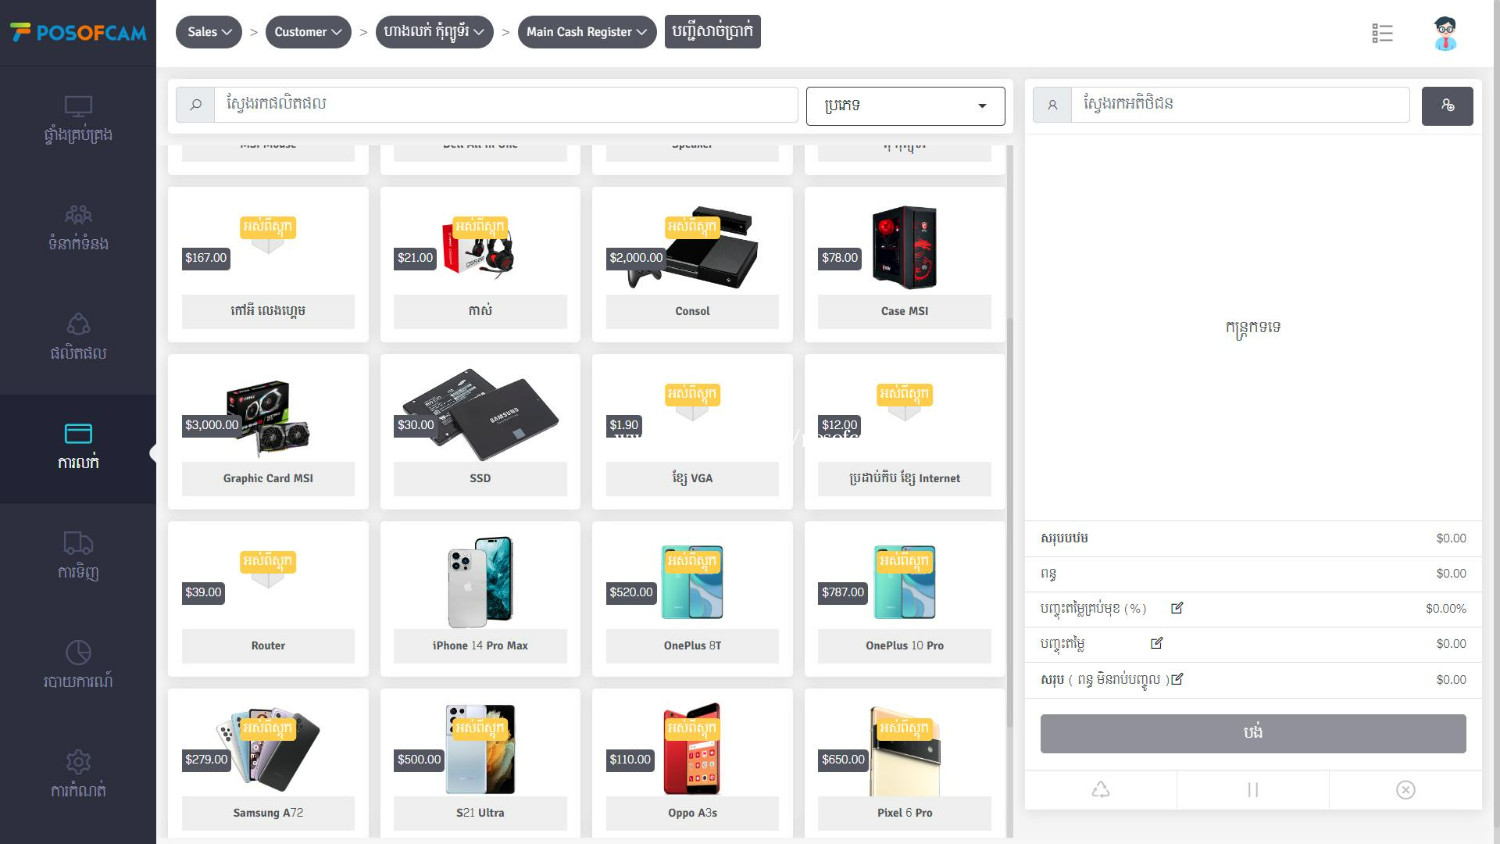The image size is (1500, 844).
Task: Open the list view icon in header
Action: 1382,33
